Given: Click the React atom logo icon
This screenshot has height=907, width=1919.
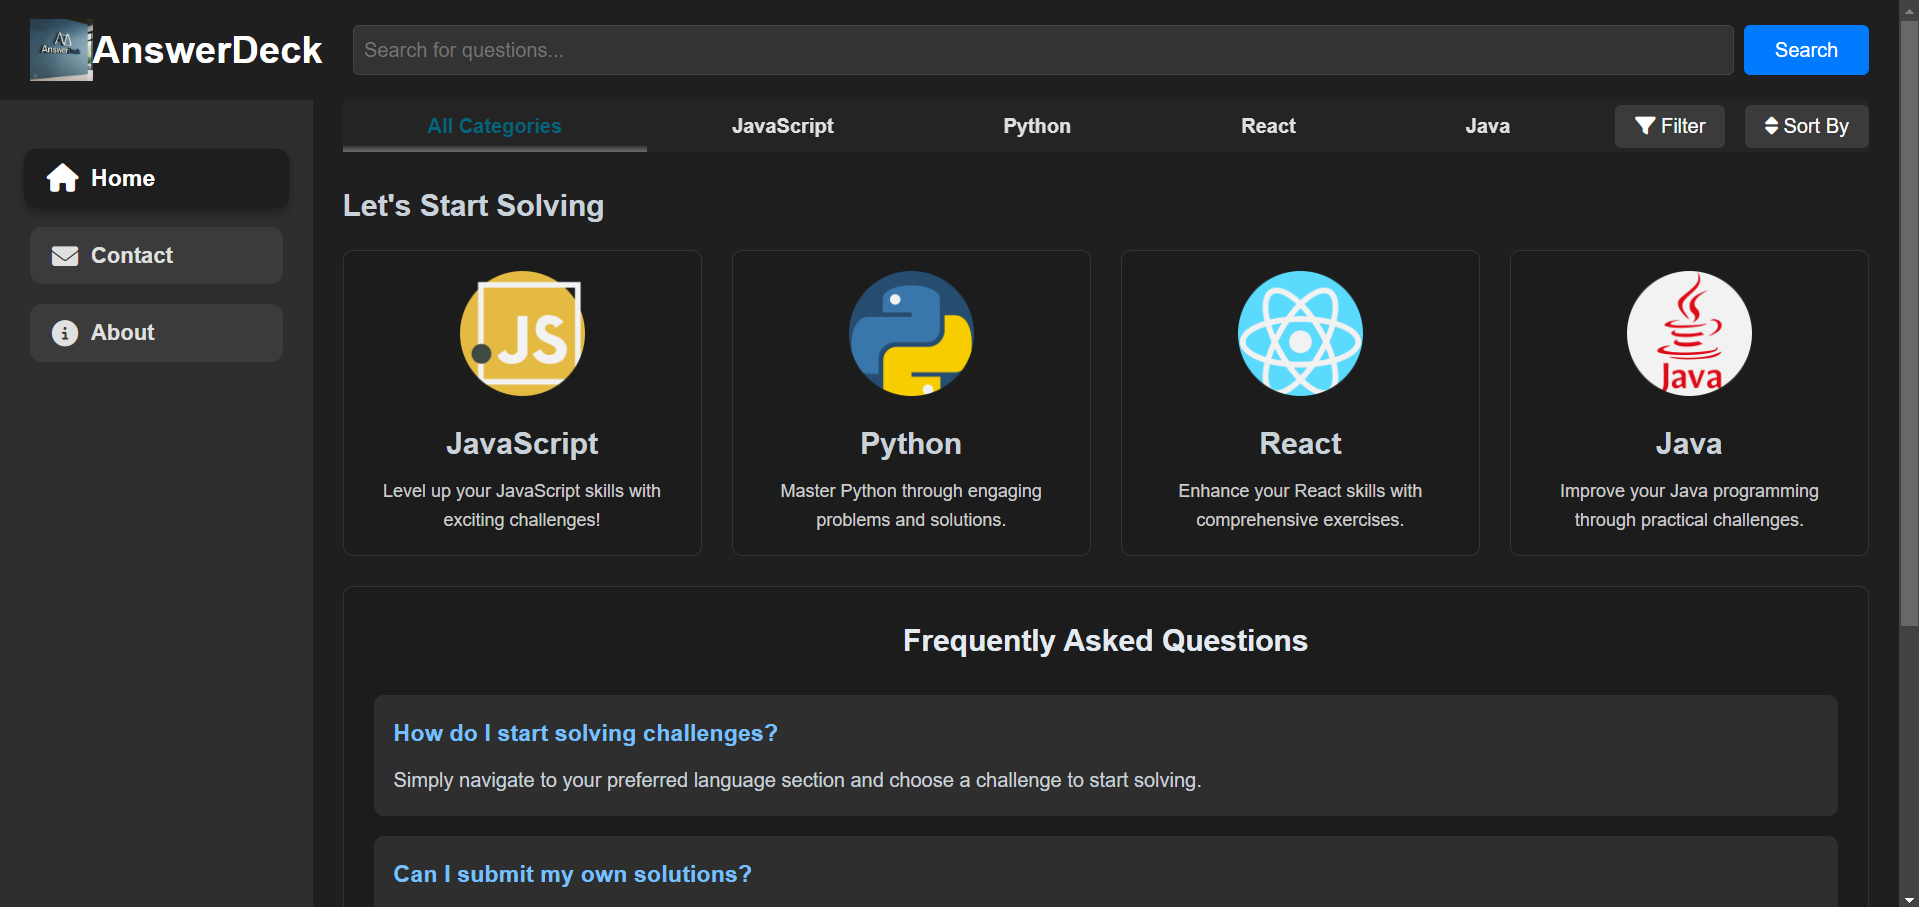Looking at the screenshot, I should 1300,333.
